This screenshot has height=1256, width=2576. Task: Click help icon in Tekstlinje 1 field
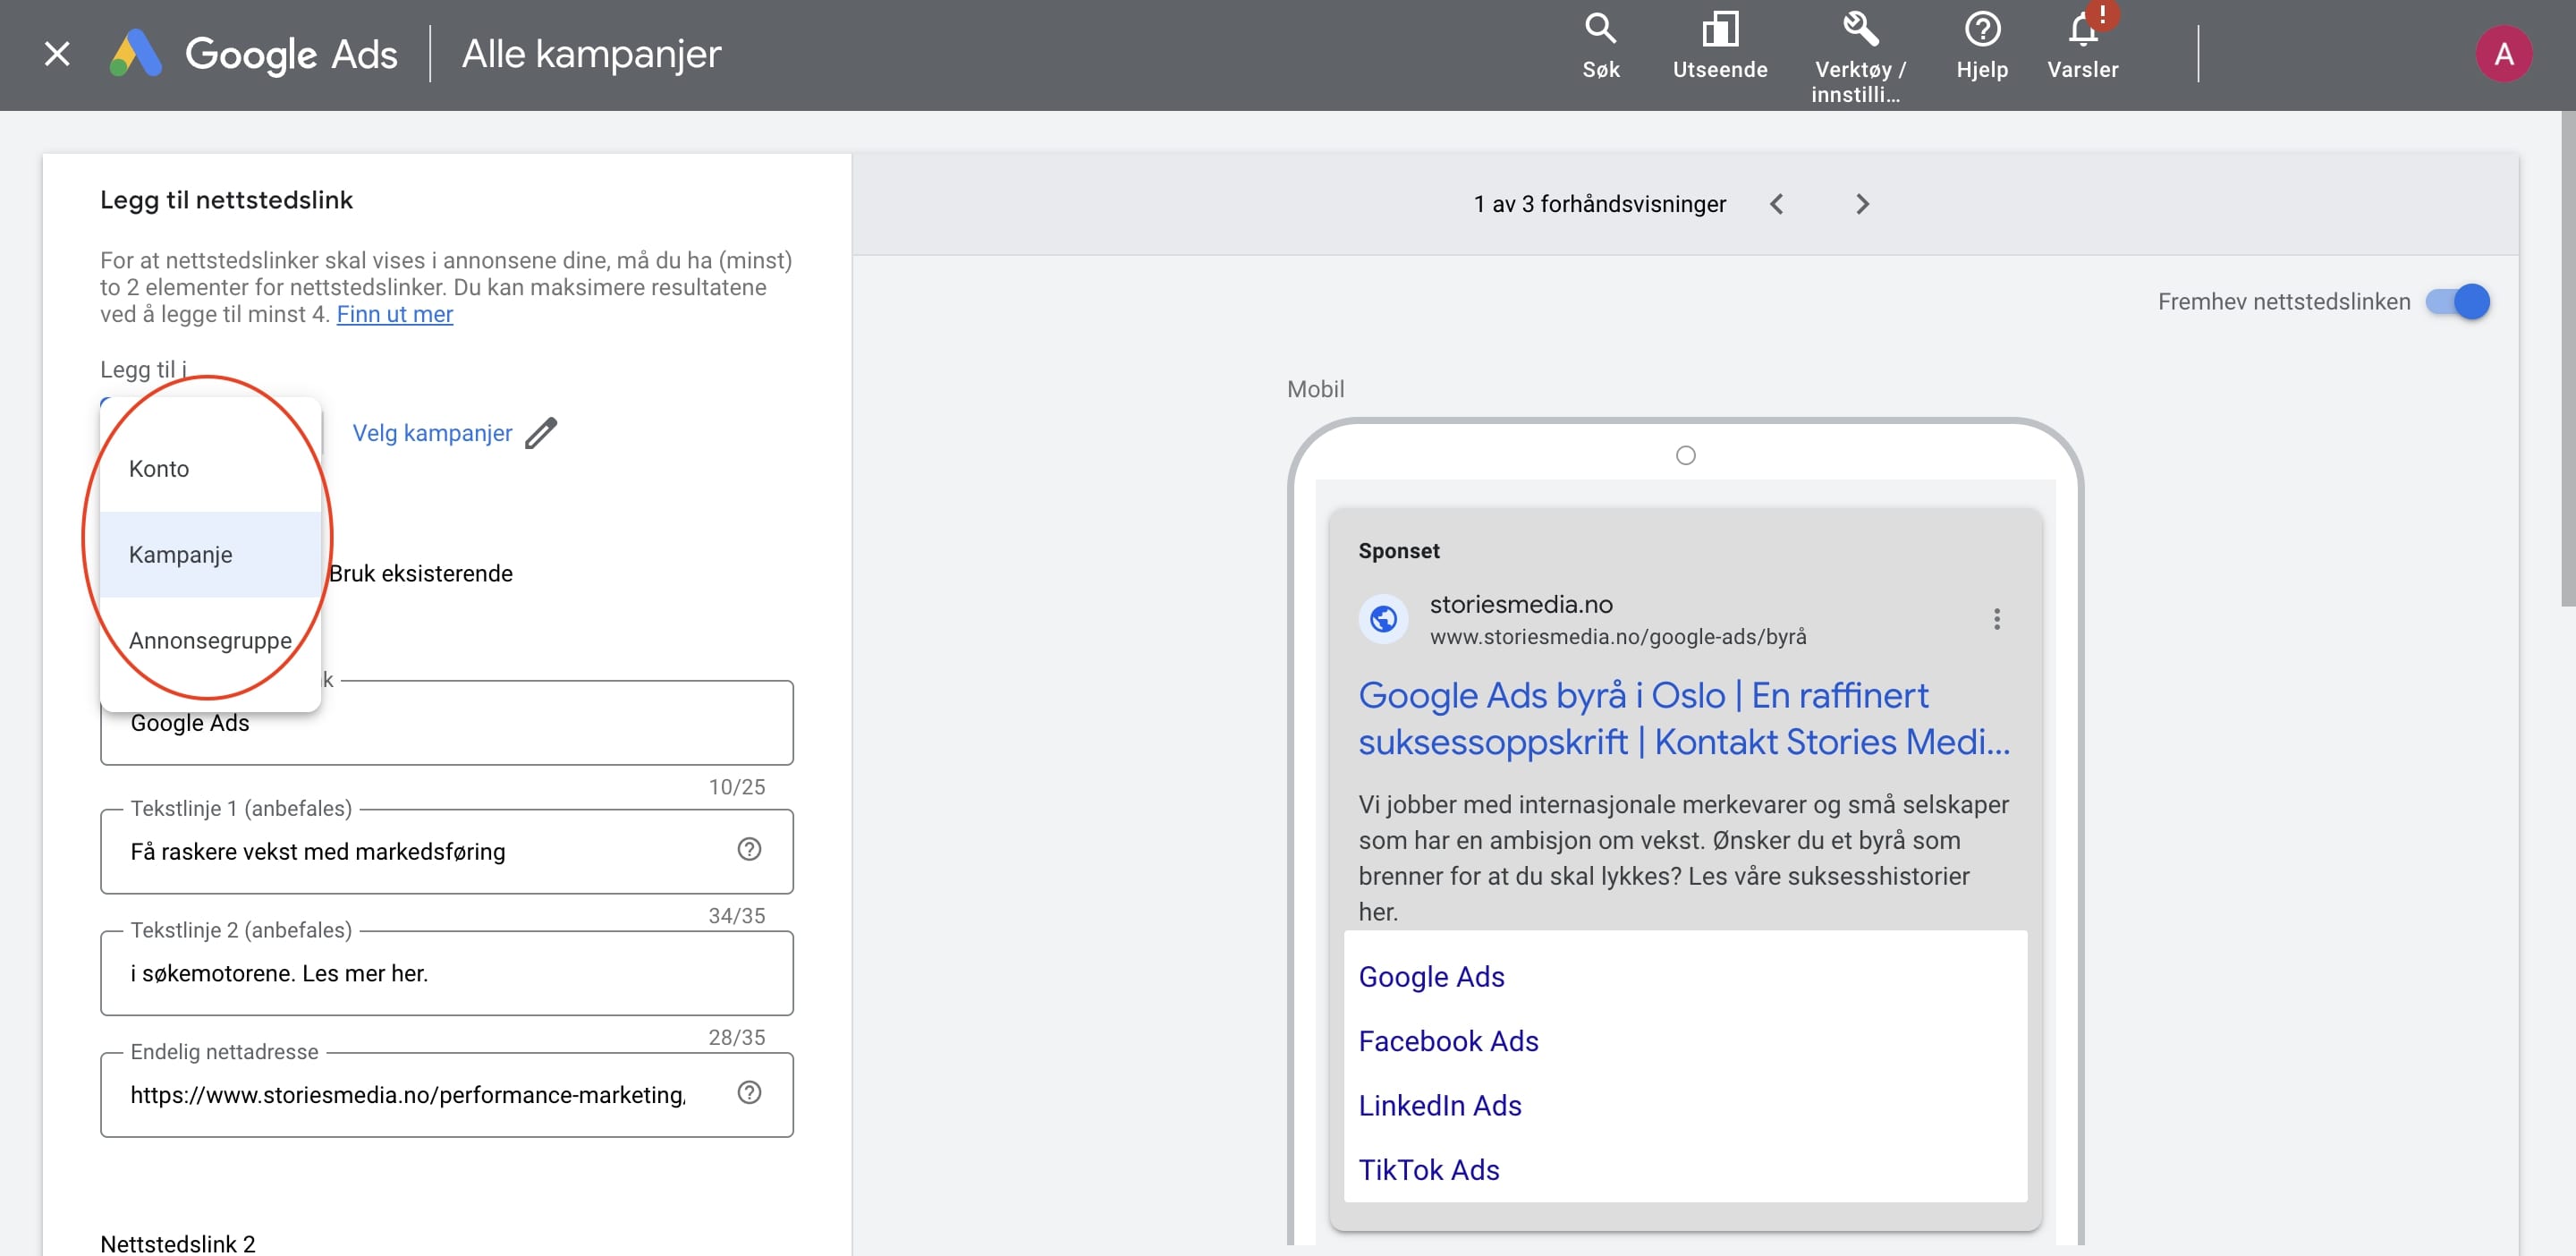pos(749,849)
